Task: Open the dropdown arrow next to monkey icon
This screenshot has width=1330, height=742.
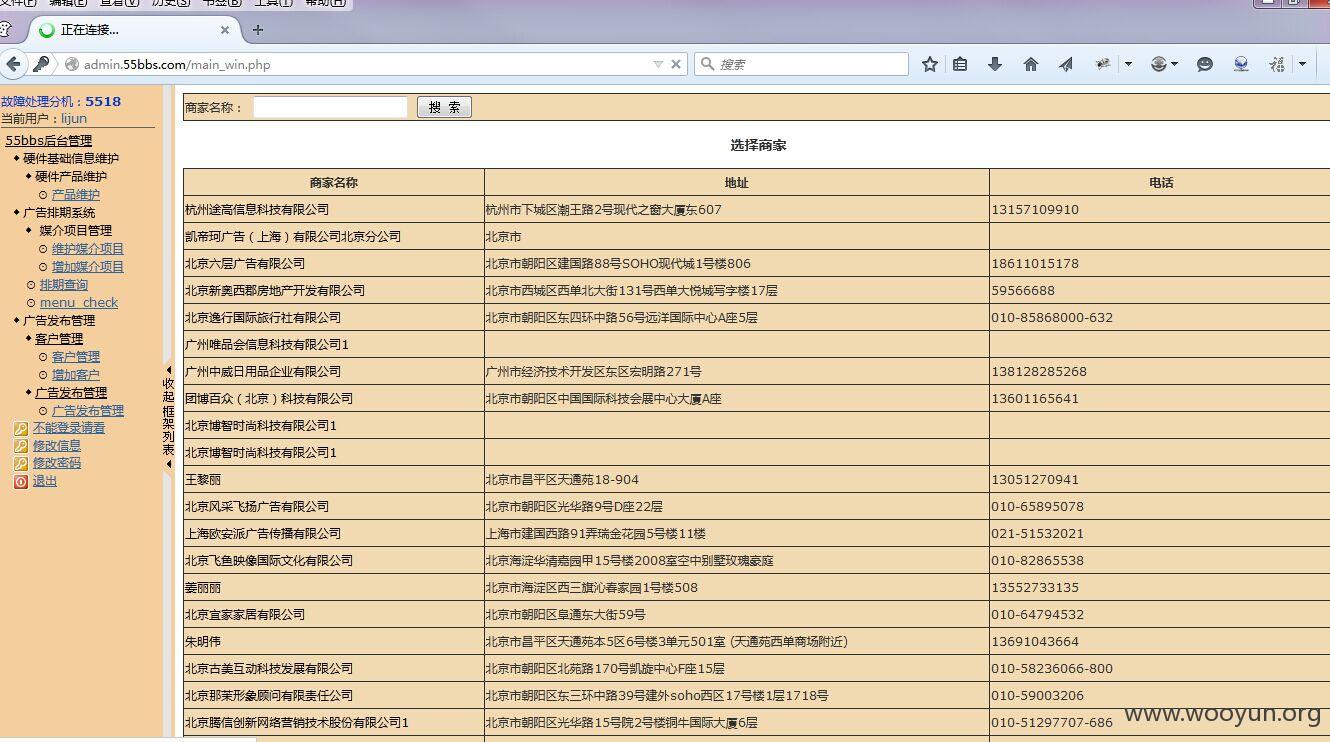Action: tap(1128, 64)
